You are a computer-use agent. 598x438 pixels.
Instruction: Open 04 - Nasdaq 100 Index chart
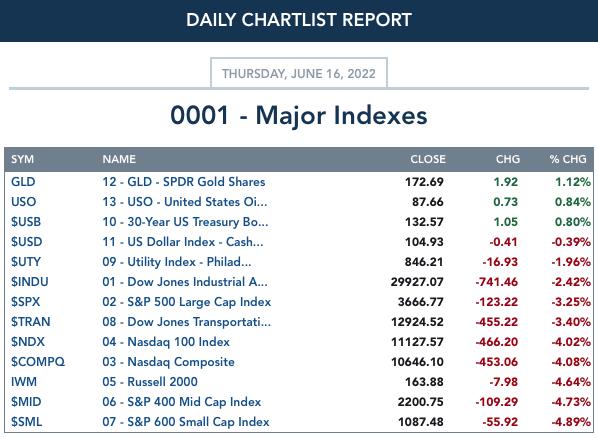(x=166, y=342)
